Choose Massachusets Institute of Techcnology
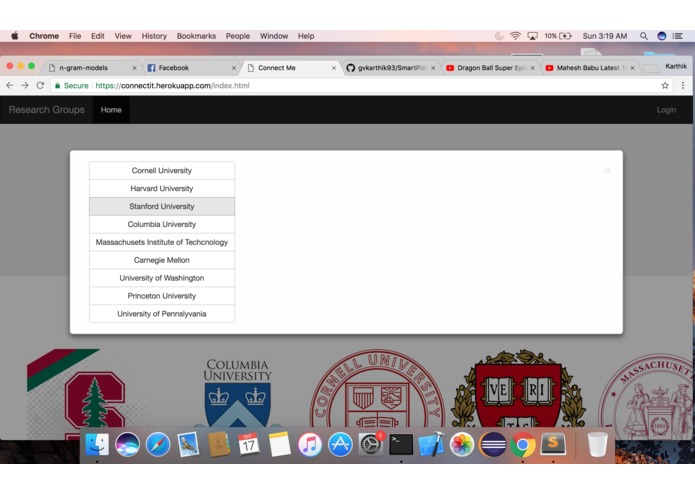The height and width of the screenshot is (494, 695). (x=162, y=242)
